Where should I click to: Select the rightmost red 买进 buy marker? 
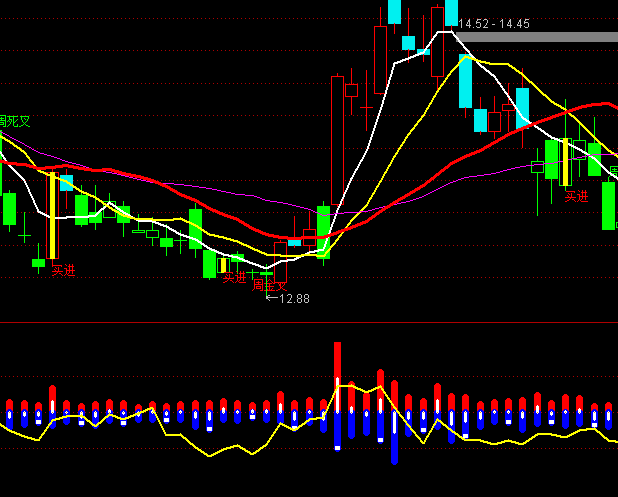577,197
